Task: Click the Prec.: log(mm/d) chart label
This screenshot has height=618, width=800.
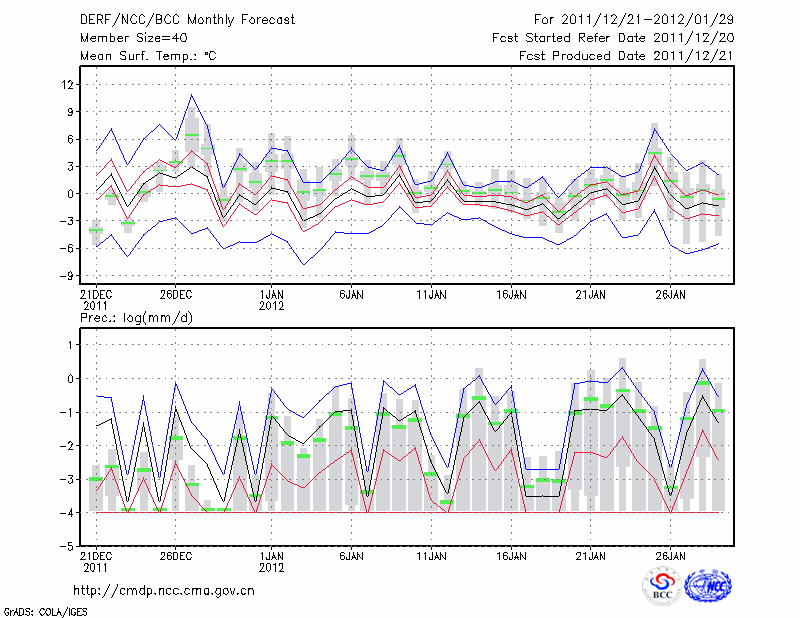Action: pyautogui.click(x=135, y=317)
